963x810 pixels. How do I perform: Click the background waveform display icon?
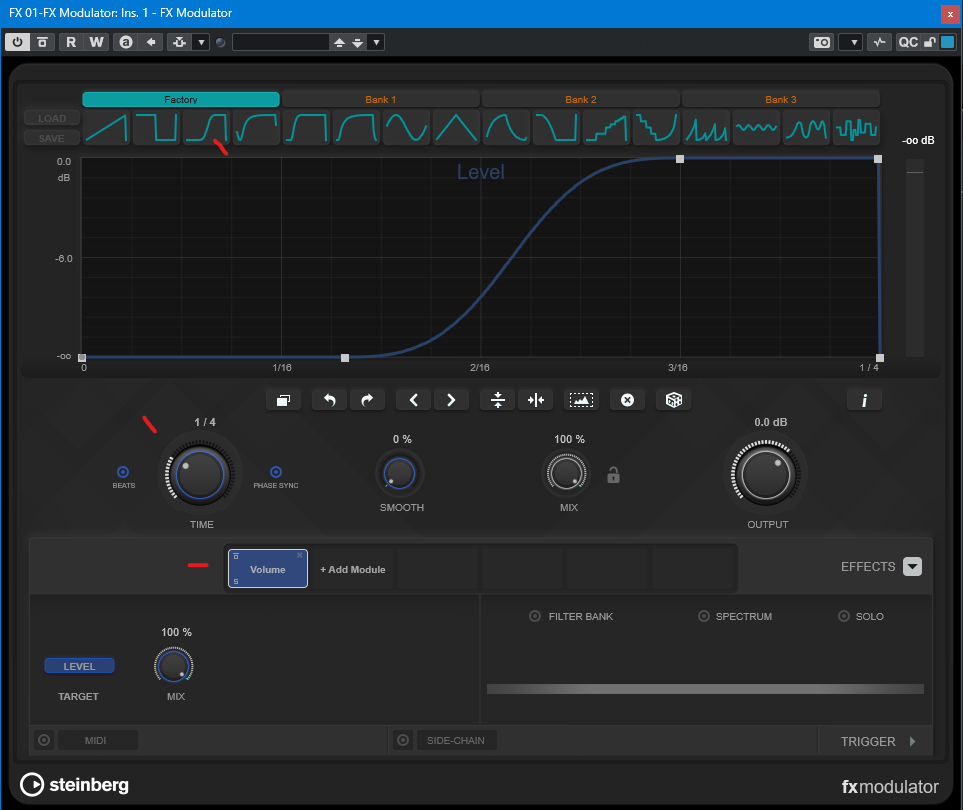(x=581, y=400)
